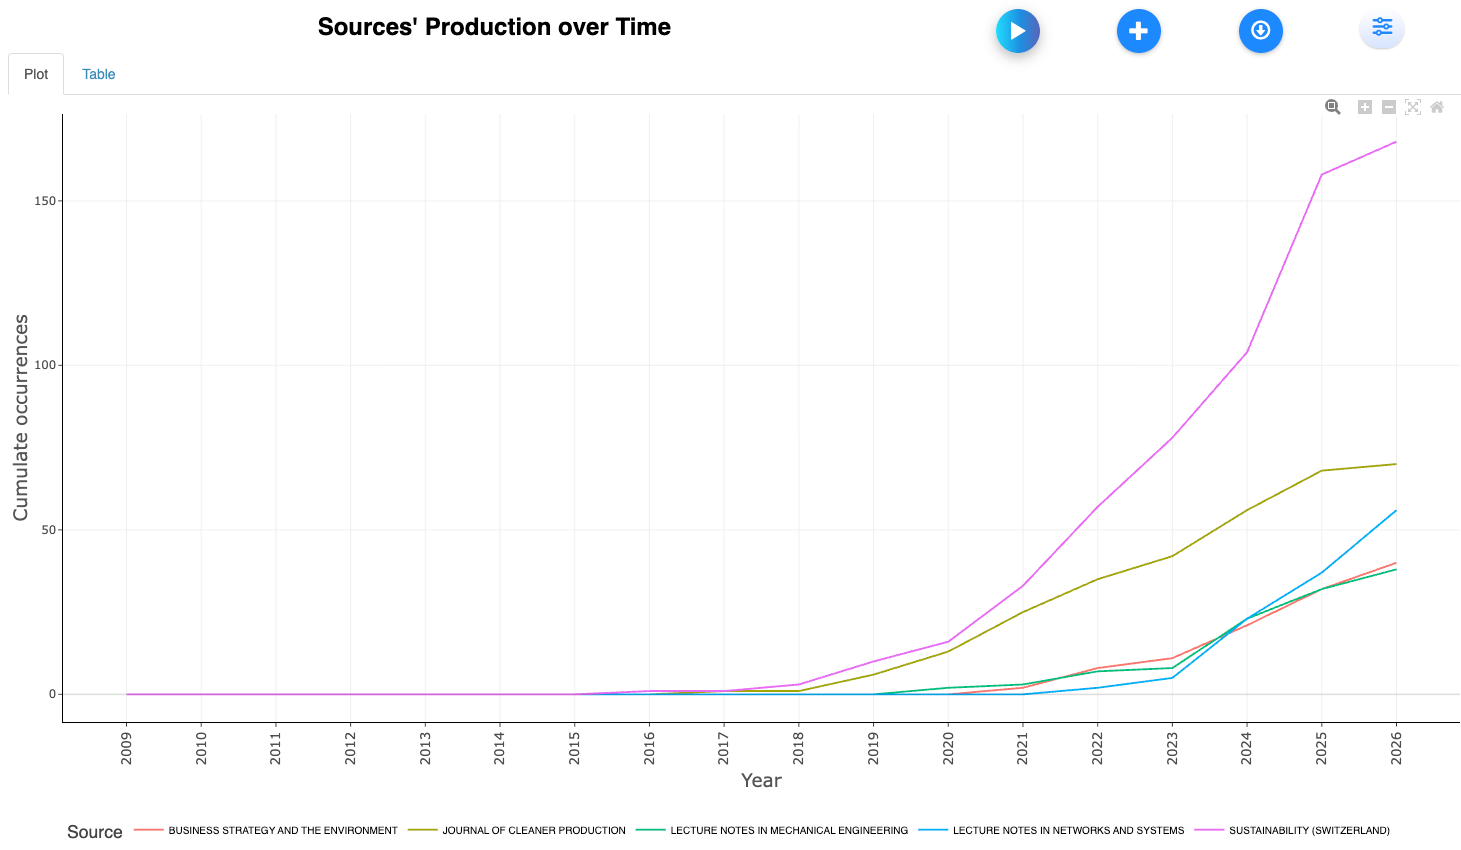Click the 2026 x-axis year label
1461x850 pixels.
(x=1396, y=748)
